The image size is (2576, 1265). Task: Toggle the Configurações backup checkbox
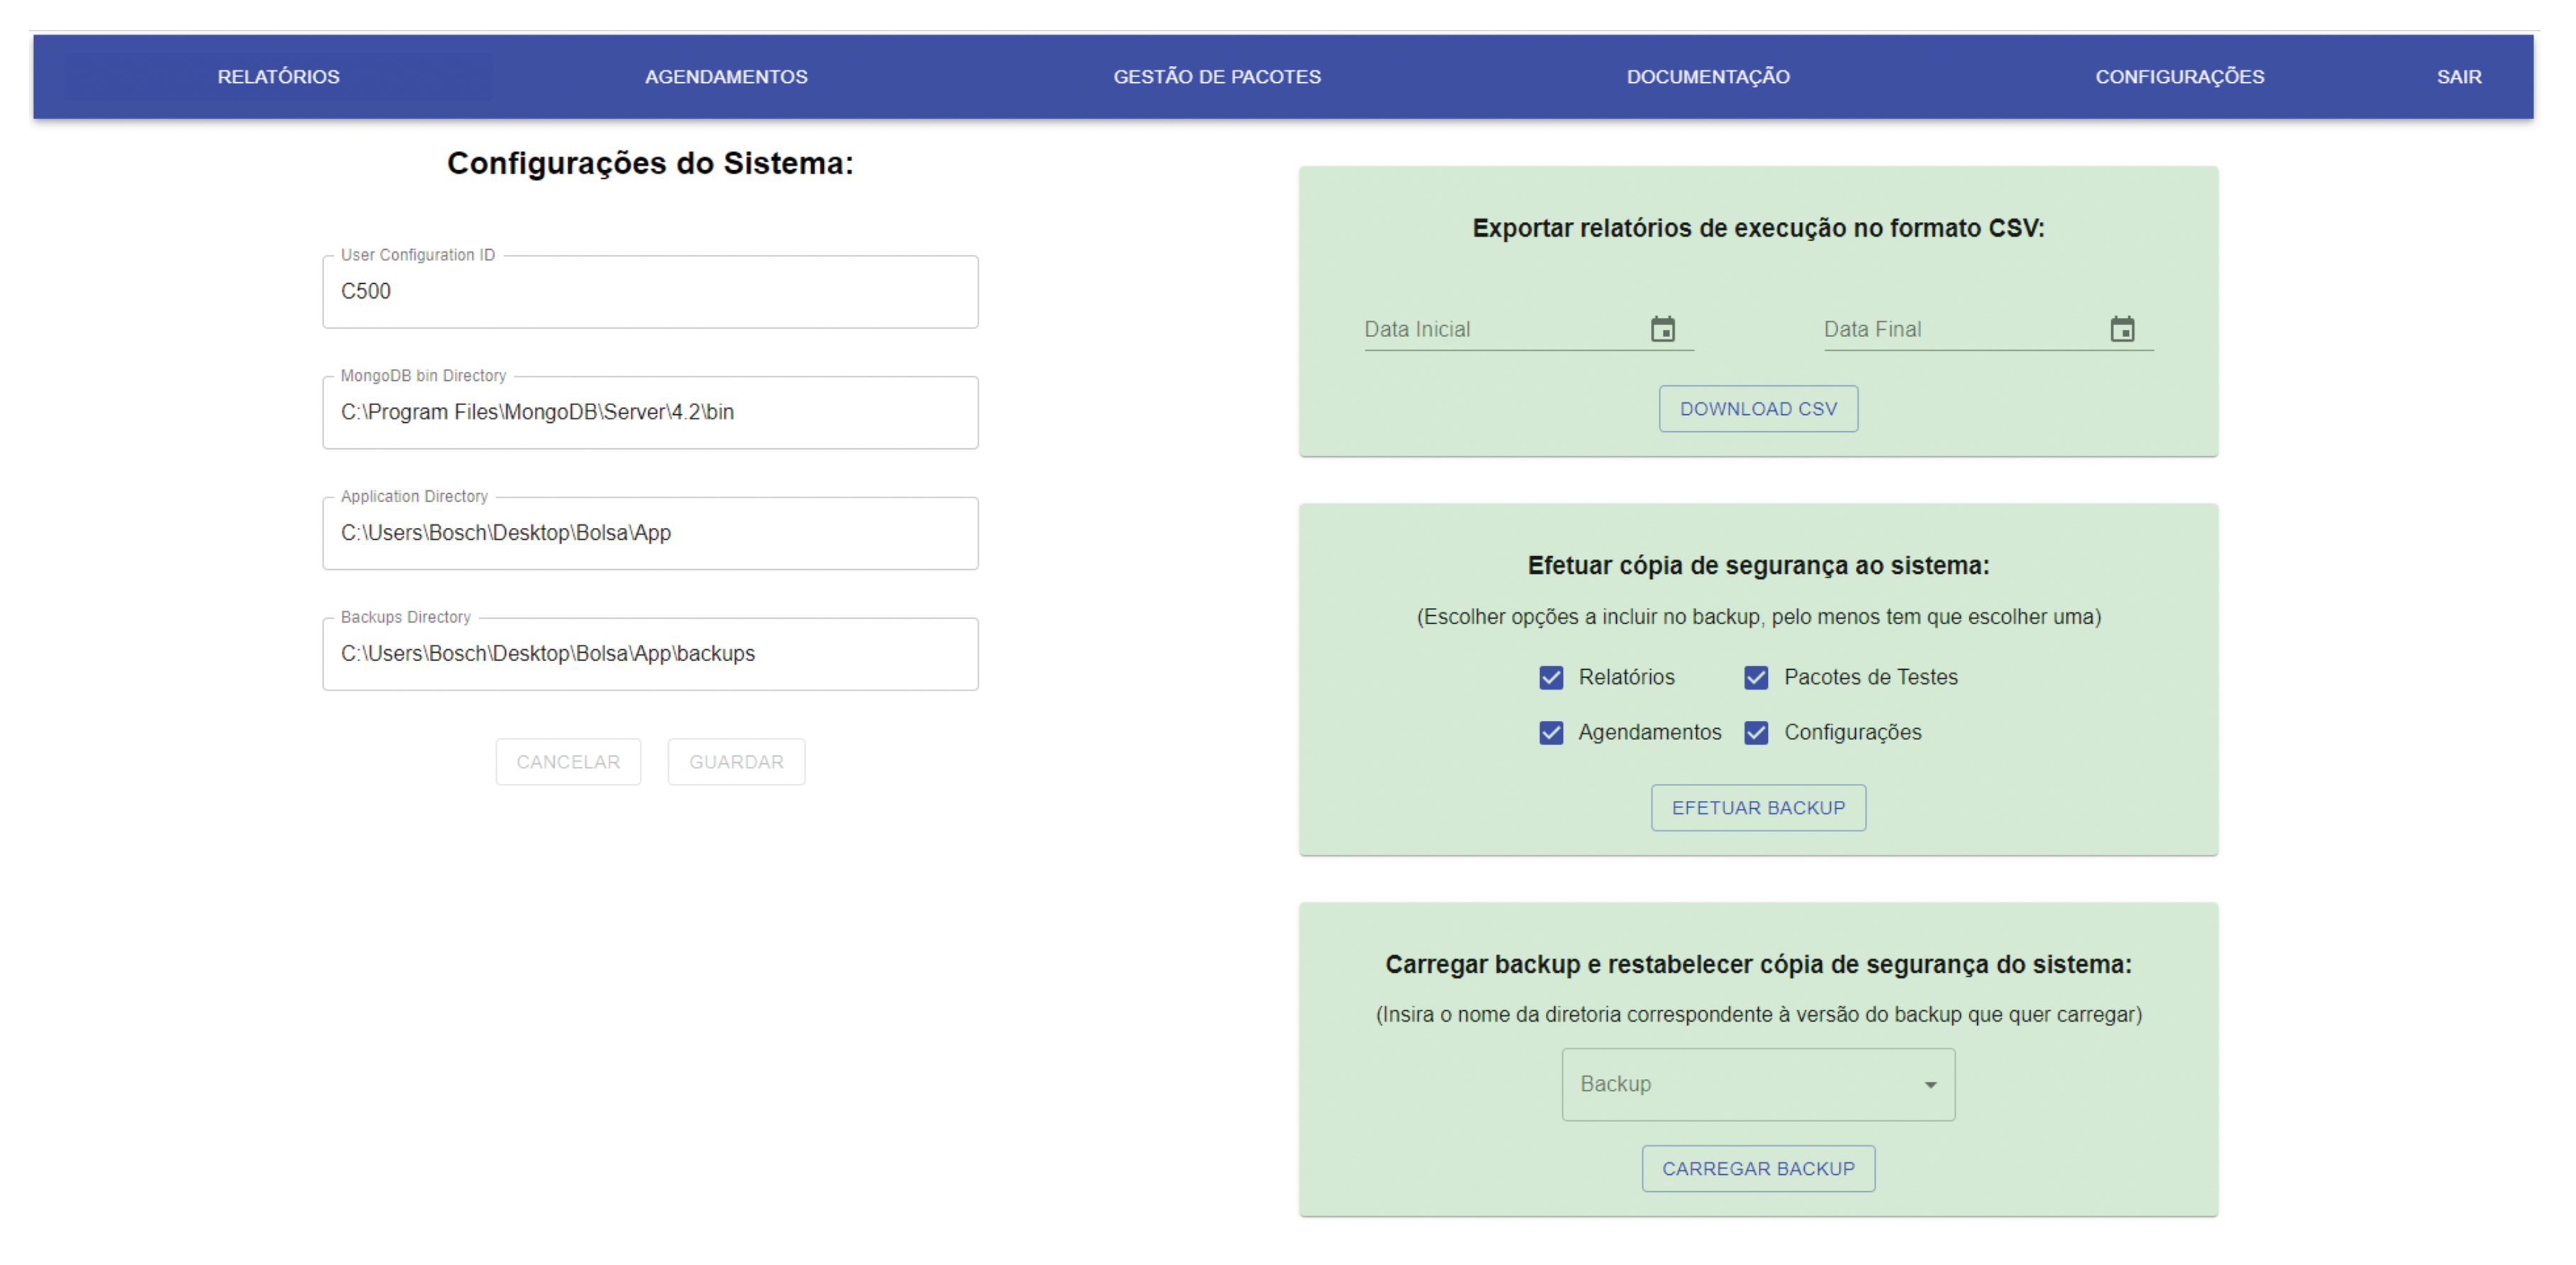[1756, 732]
